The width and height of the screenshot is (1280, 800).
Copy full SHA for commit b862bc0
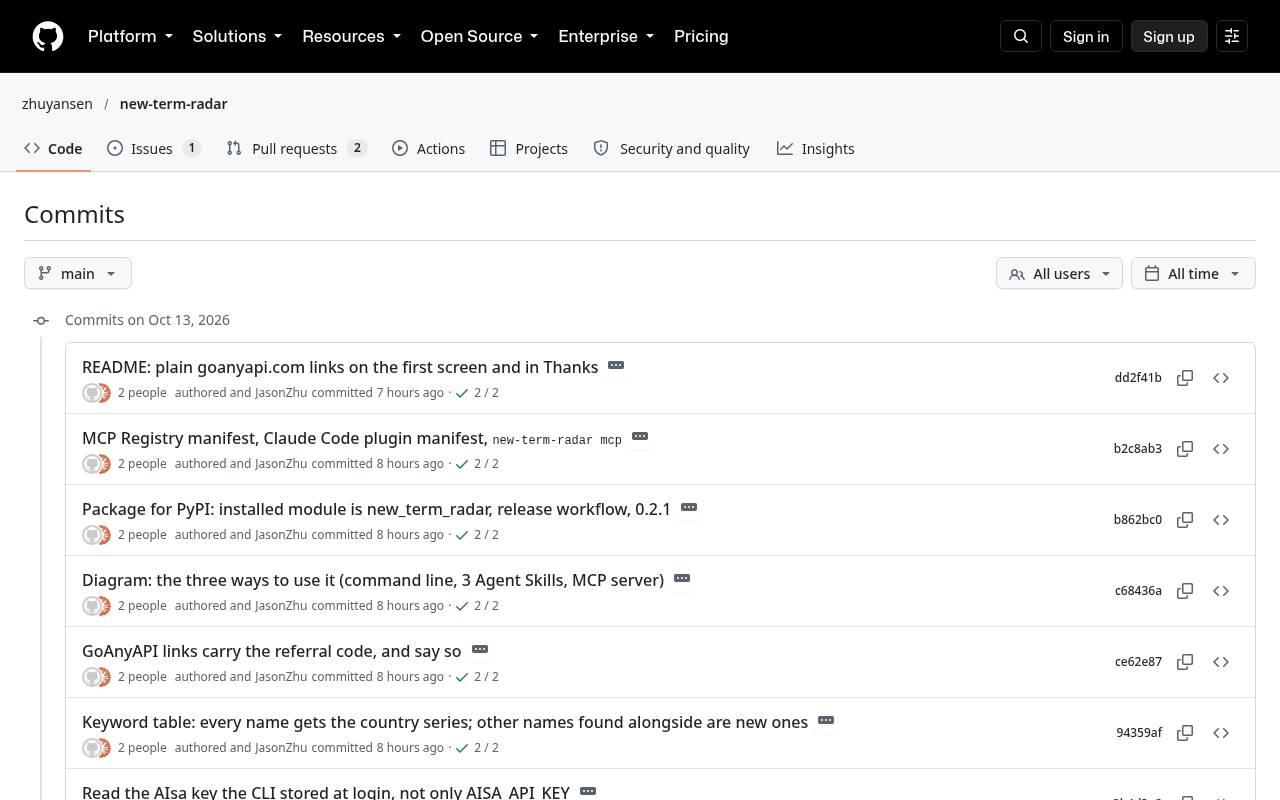point(1185,520)
